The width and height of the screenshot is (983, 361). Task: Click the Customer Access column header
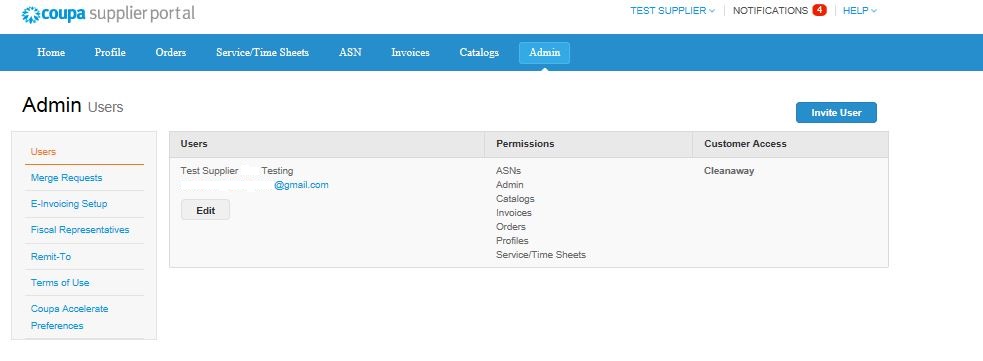(745, 144)
